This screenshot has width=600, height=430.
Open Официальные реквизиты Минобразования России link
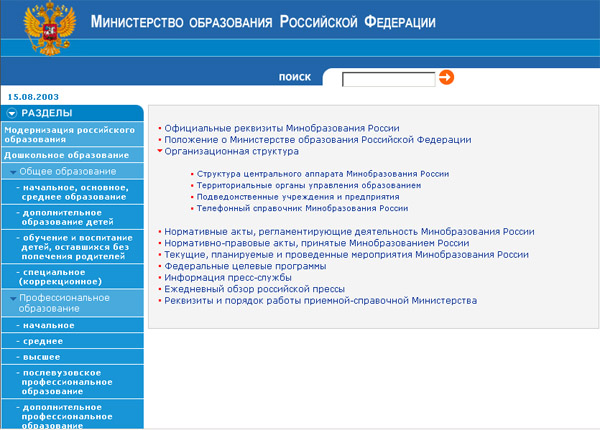click(x=281, y=128)
